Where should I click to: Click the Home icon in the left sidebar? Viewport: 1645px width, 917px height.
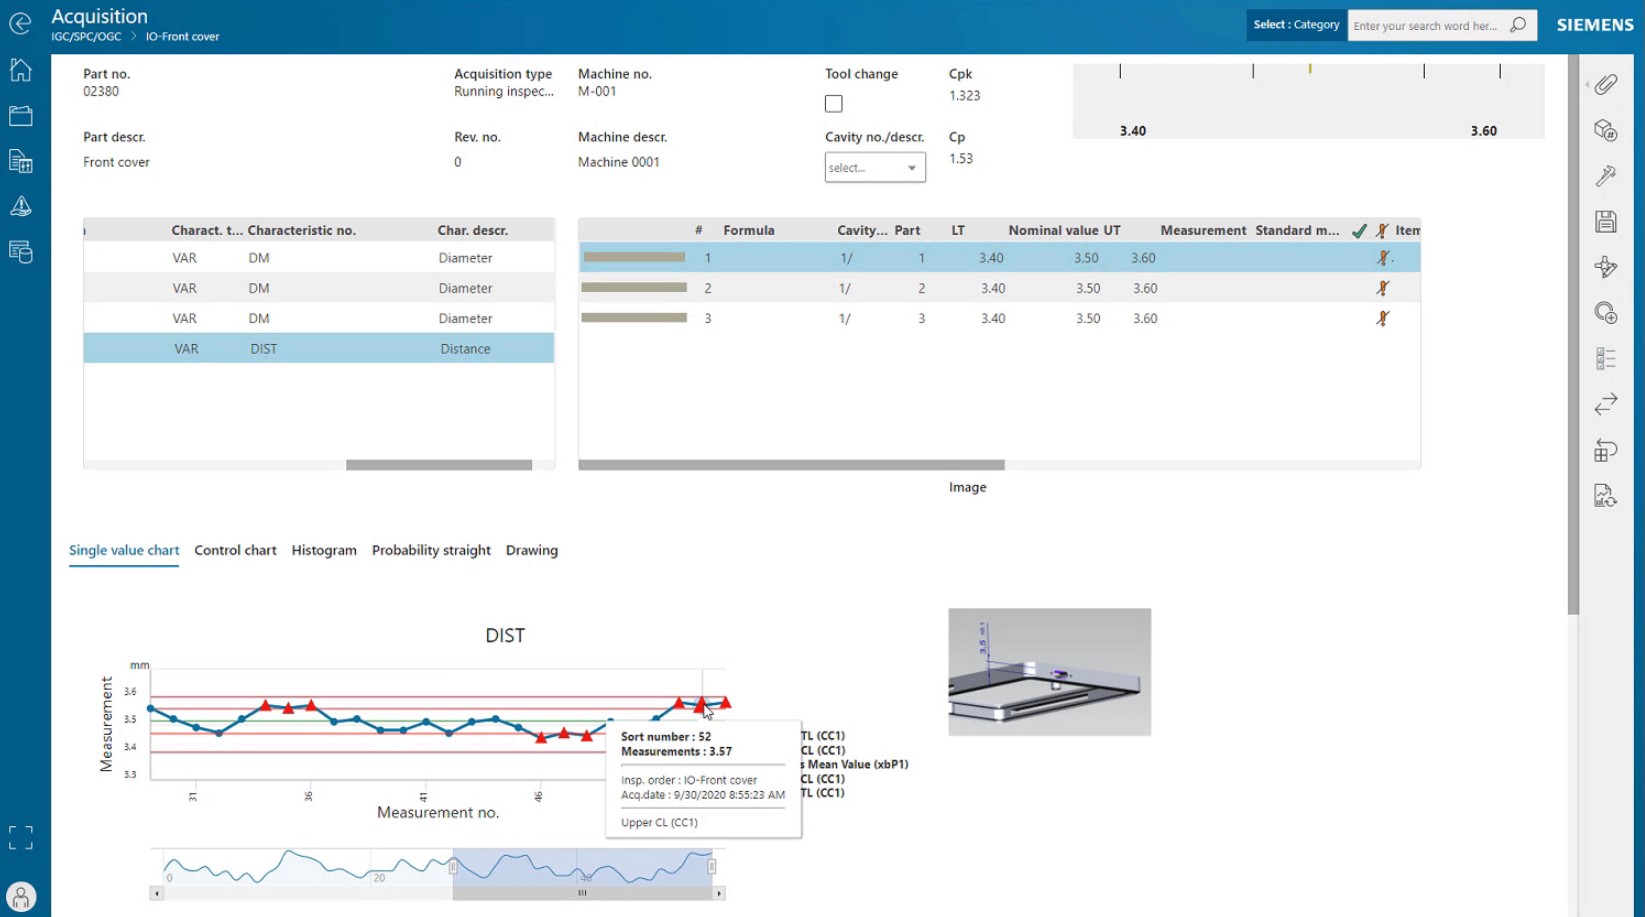tap(19, 70)
